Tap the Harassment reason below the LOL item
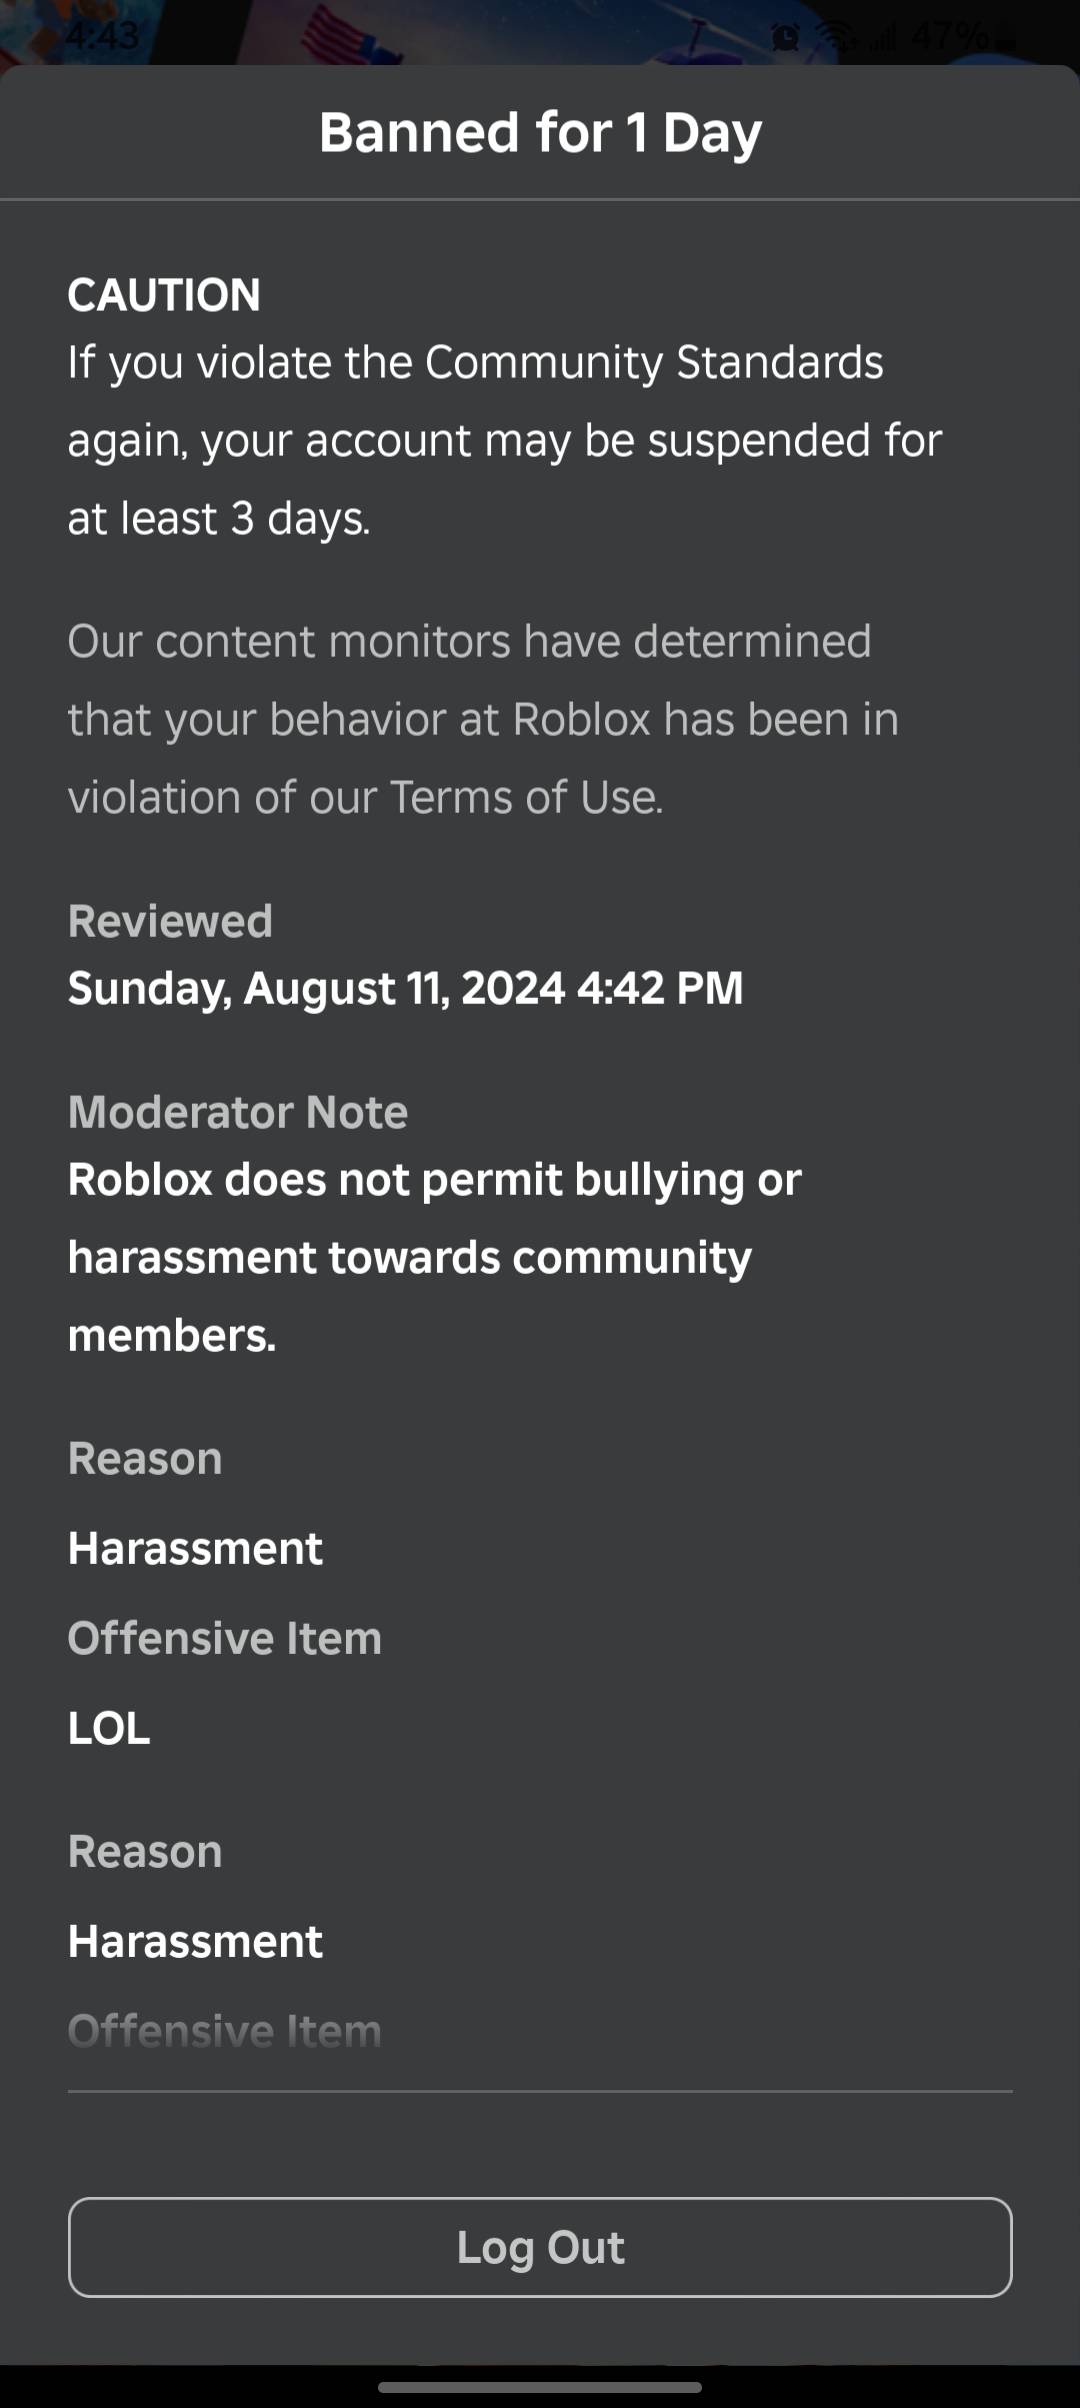Viewport: 1080px width, 2408px height. click(195, 1941)
